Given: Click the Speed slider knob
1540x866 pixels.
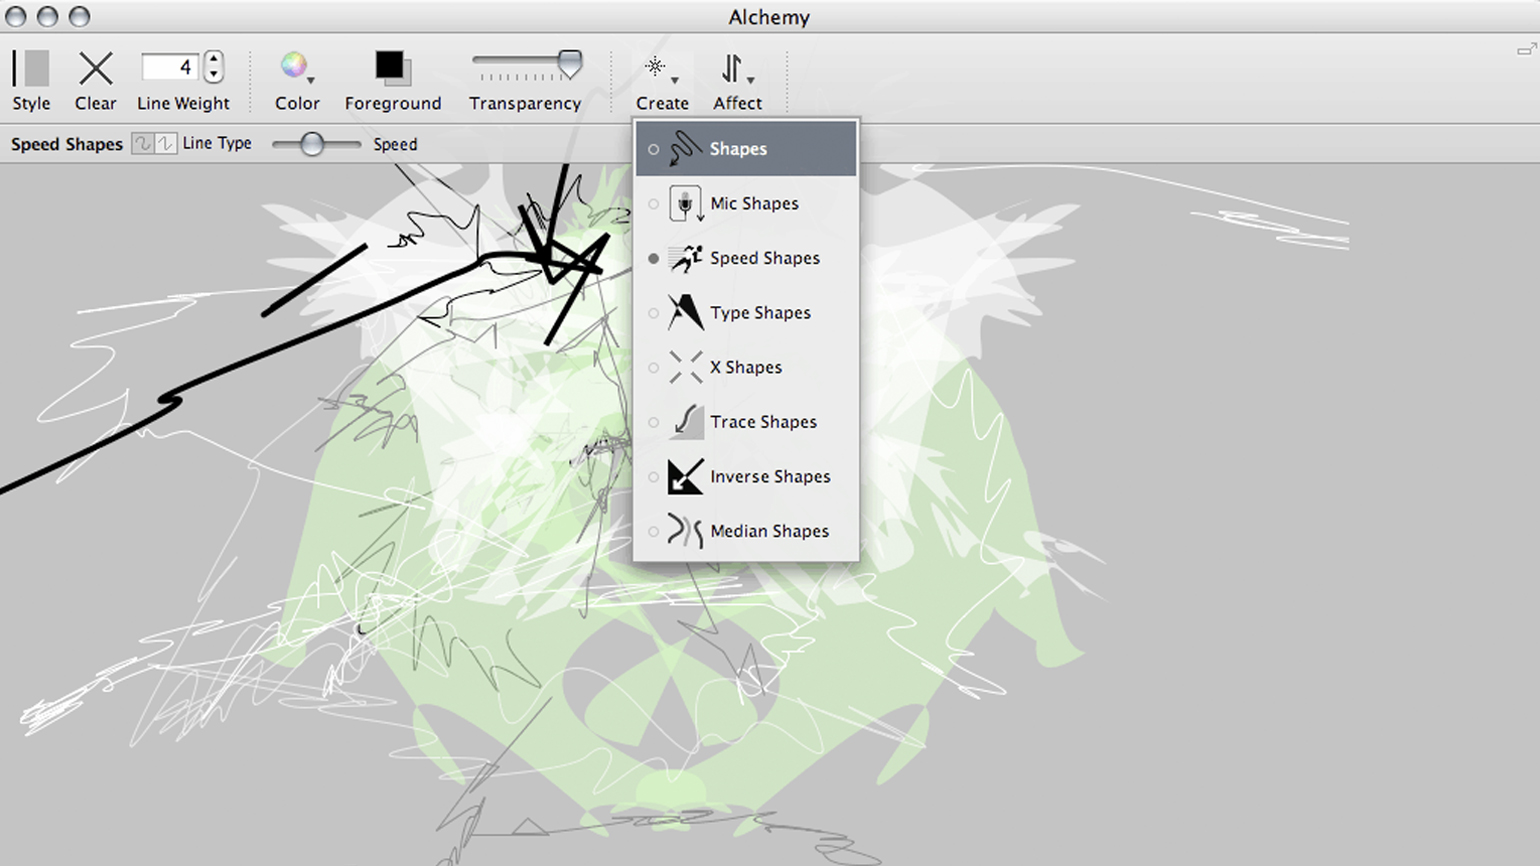Looking at the screenshot, I should coord(312,144).
